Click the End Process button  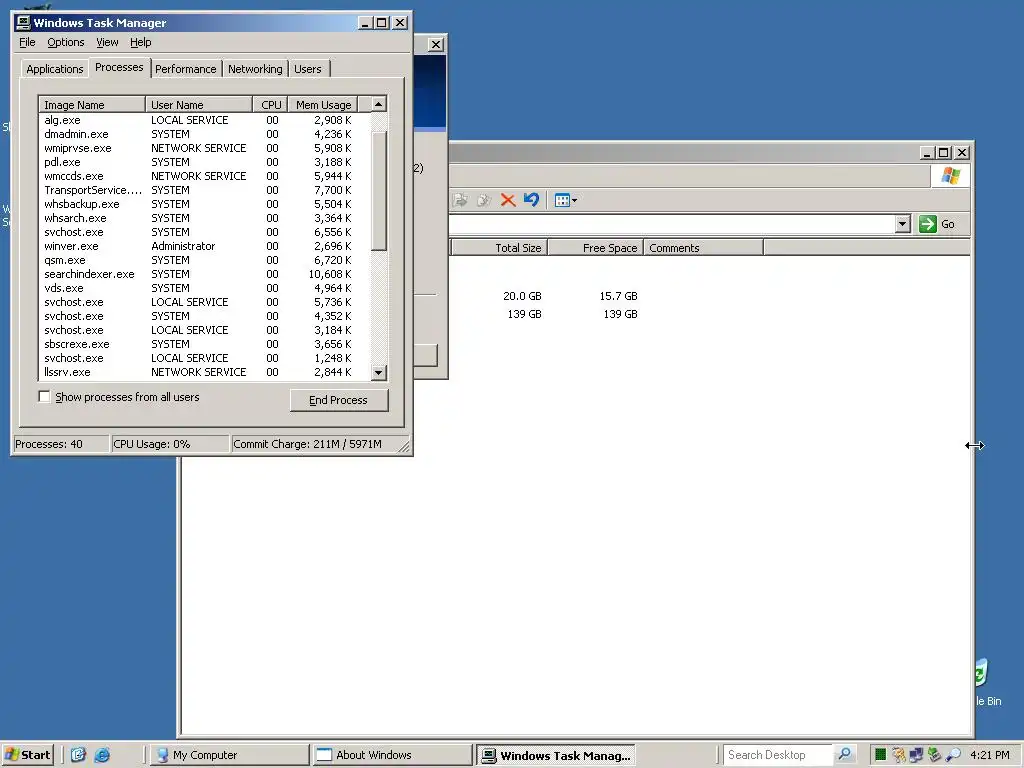[338, 400]
